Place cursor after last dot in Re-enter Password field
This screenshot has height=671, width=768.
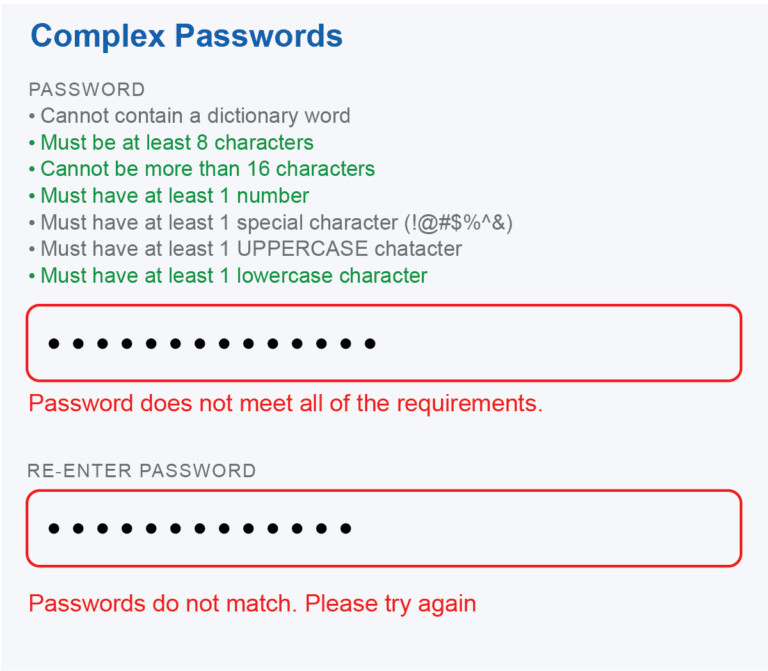click(356, 529)
